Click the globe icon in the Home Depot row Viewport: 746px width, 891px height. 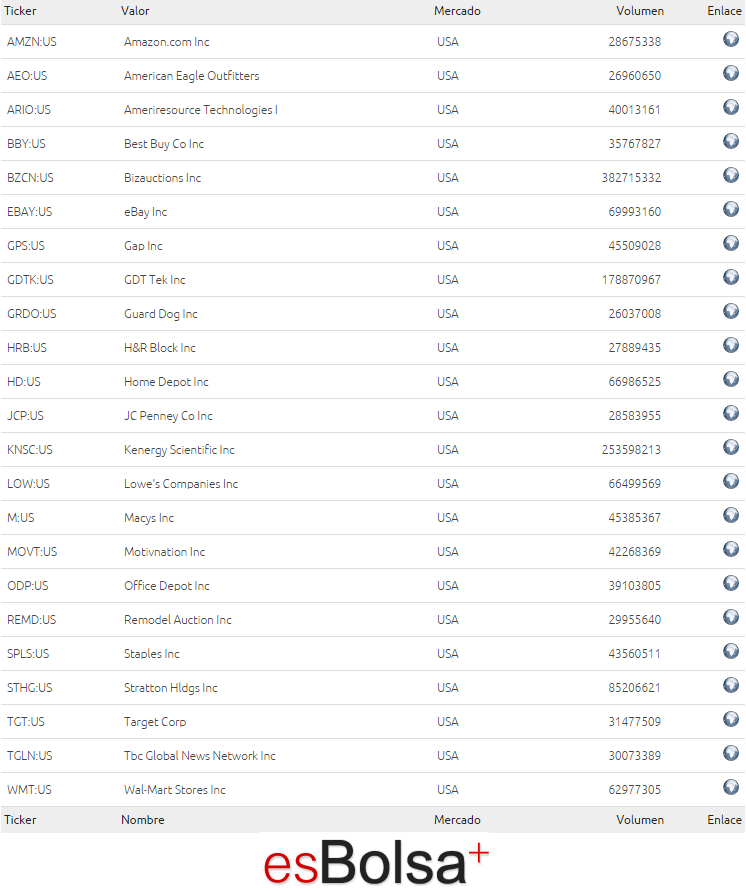coord(731,380)
